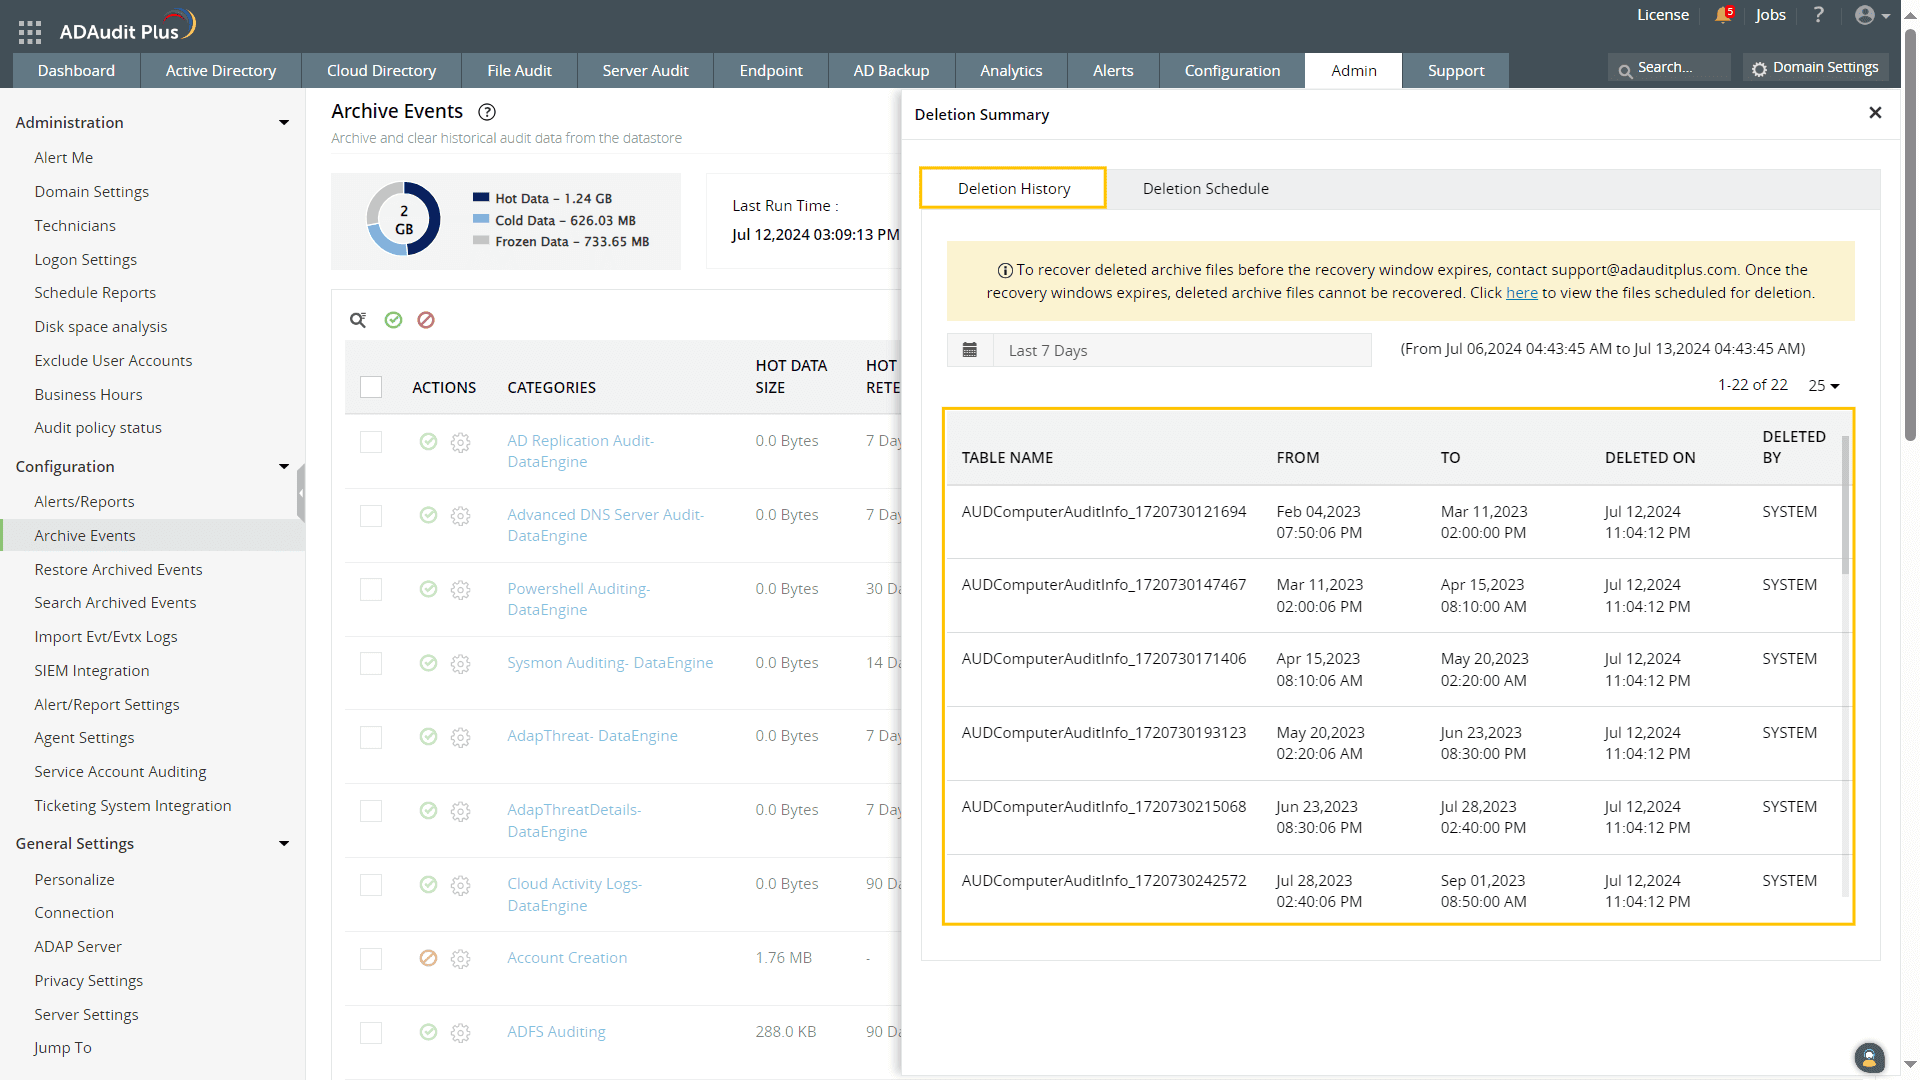Click the orange disabled icon for Account Creation
The height and width of the screenshot is (1080, 1920).
(x=428, y=958)
